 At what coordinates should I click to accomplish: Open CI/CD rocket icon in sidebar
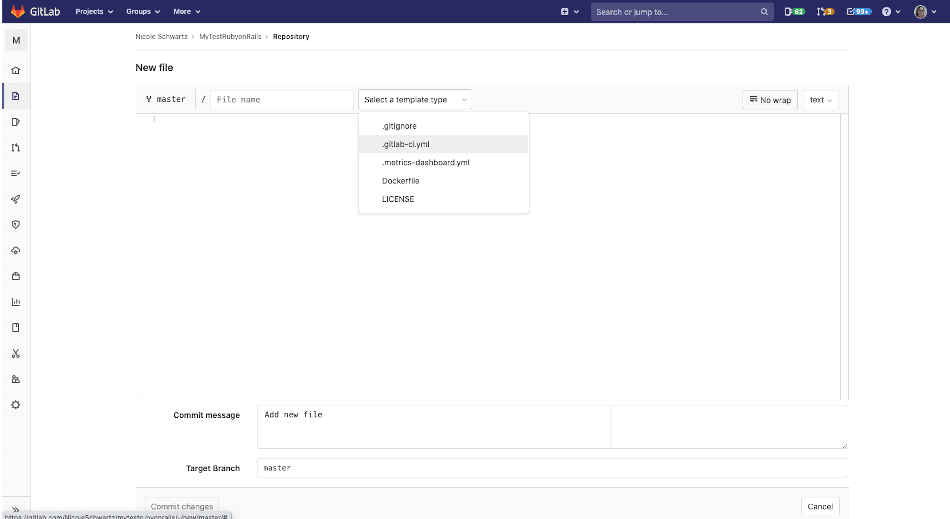coord(15,199)
